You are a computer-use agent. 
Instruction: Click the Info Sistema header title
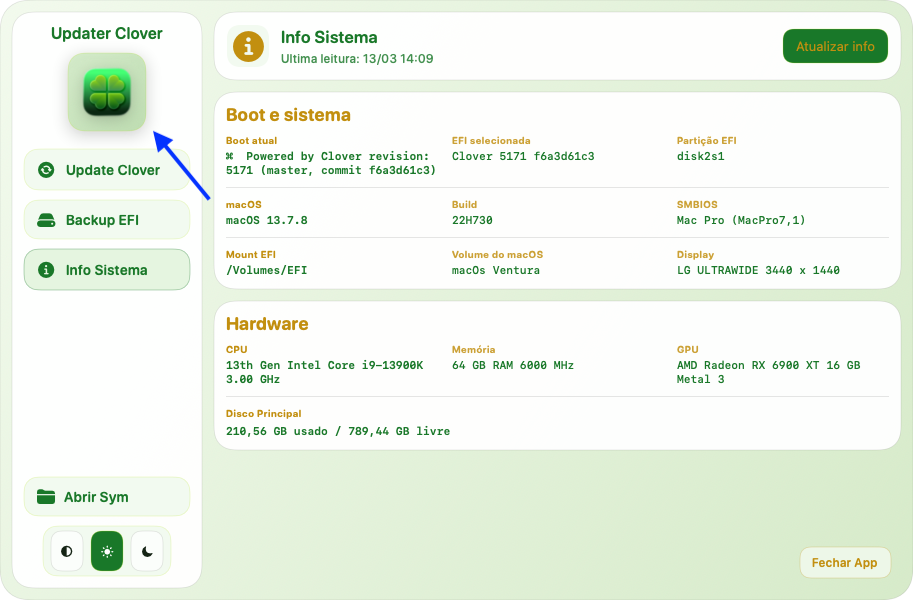click(x=329, y=37)
